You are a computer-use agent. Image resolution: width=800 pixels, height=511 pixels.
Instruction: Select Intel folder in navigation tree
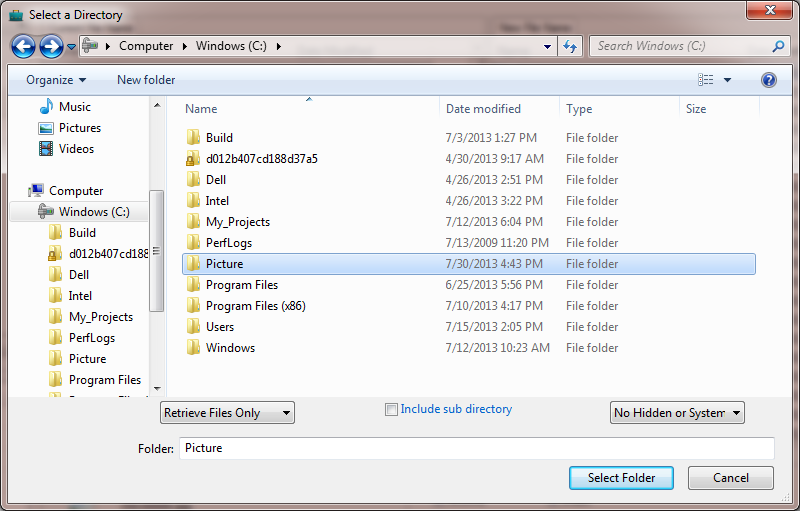point(80,296)
